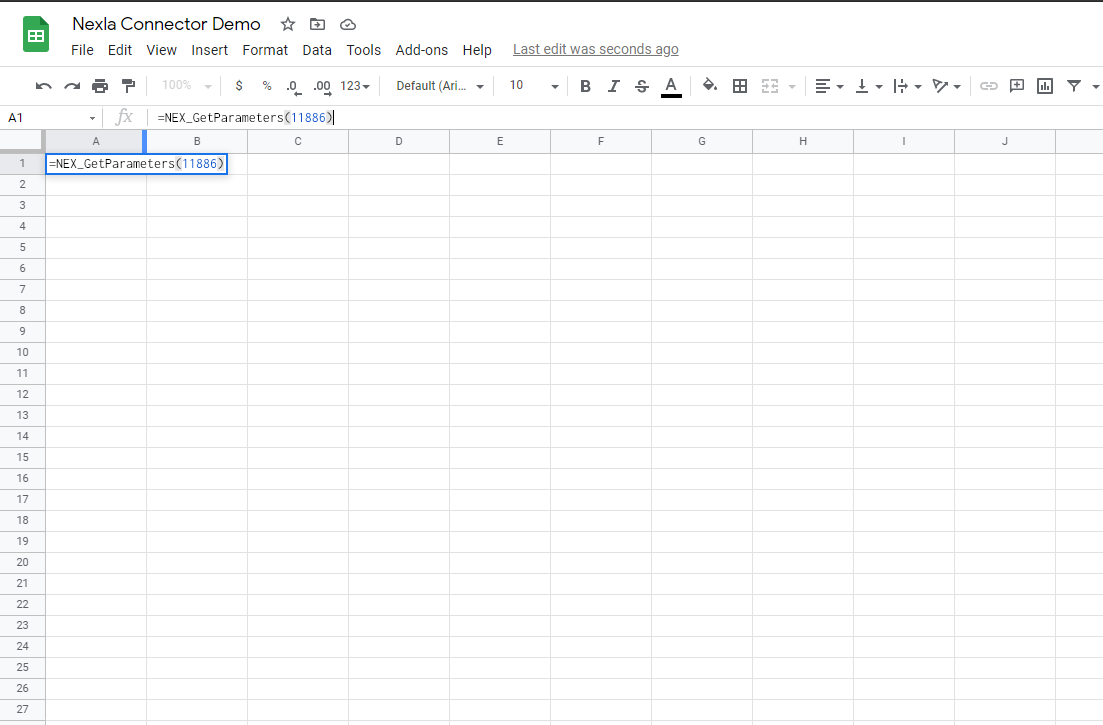Image resolution: width=1103 pixels, height=725 pixels.
Task: Open the File menu
Action: (x=82, y=50)
